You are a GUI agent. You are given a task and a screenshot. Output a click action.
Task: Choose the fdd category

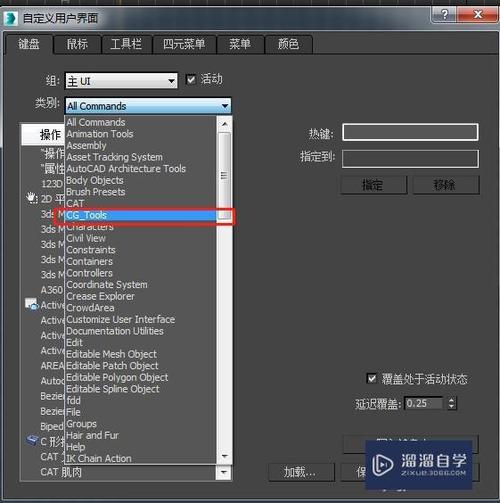[x=73, y=400]
